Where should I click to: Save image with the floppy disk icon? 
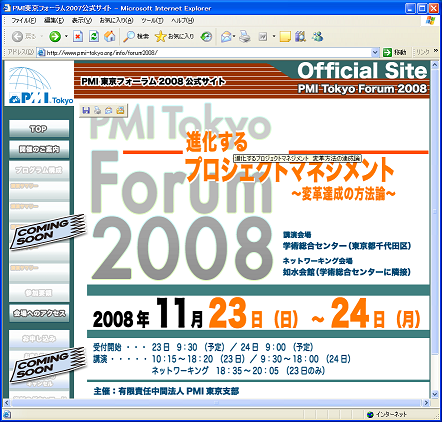click(86, 110)
